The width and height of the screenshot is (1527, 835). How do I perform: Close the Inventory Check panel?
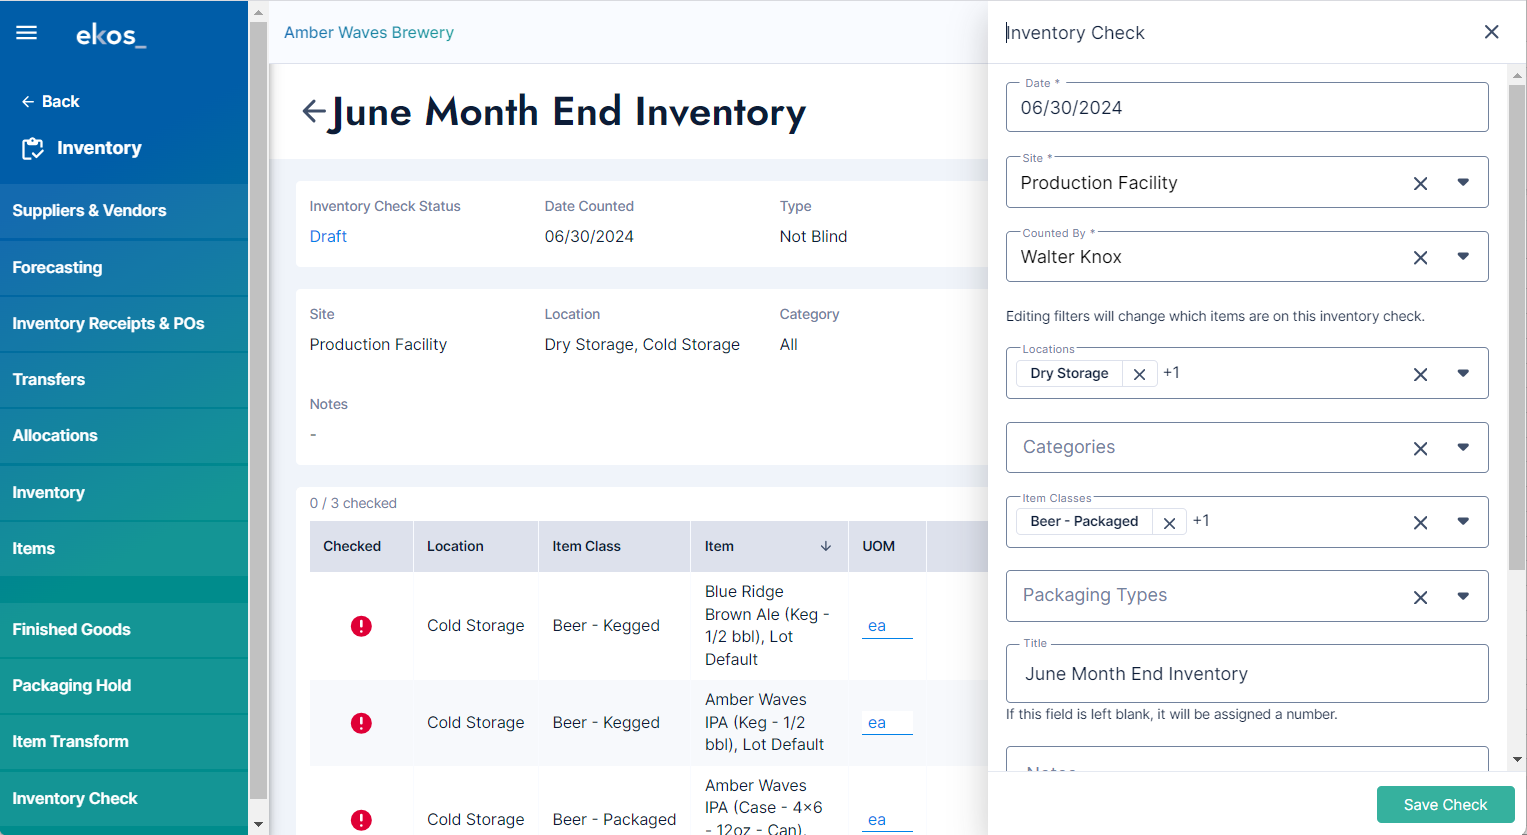(1491, 32)
